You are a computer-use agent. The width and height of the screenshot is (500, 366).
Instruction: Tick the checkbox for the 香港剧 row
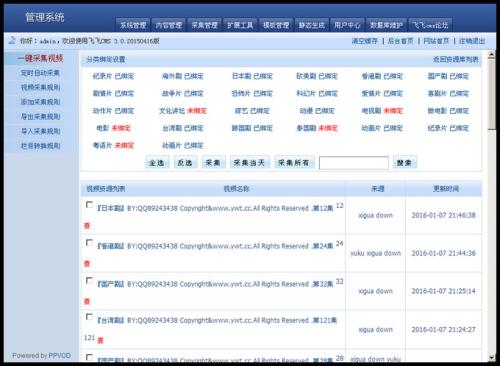pos(89,242)
